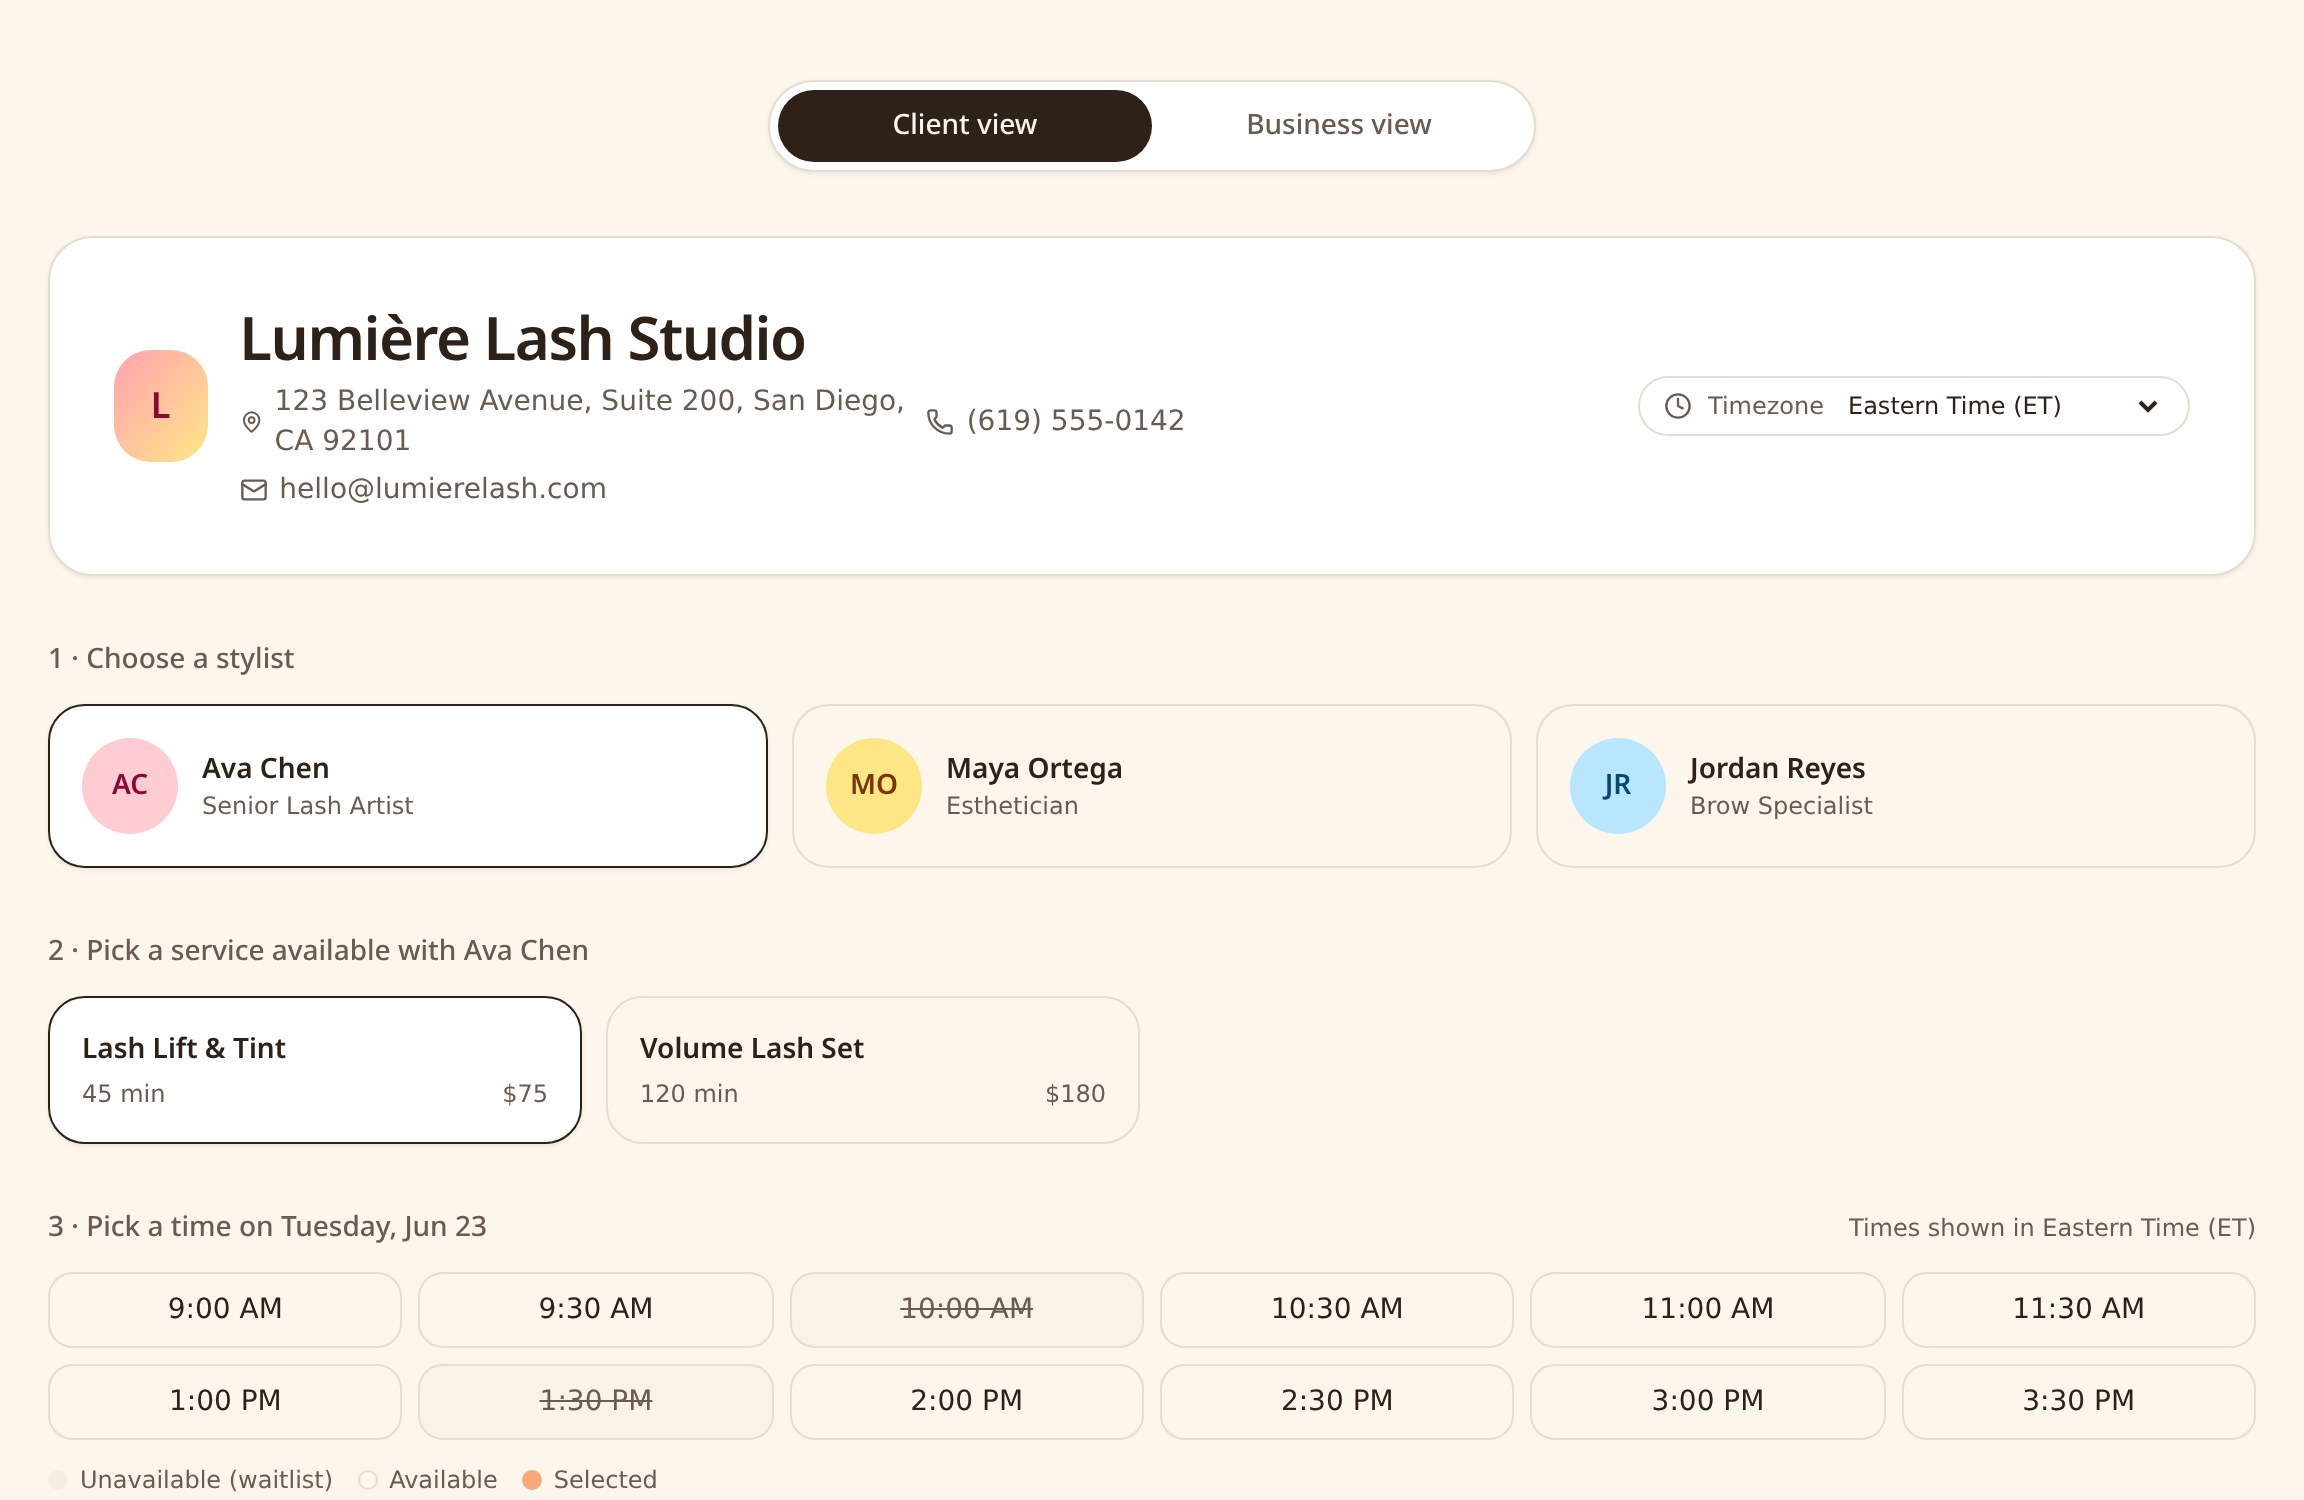Screen dimensions: 2304x1500
Task: Click Ava Chen's AC avatar
Action: click(130, 786)
